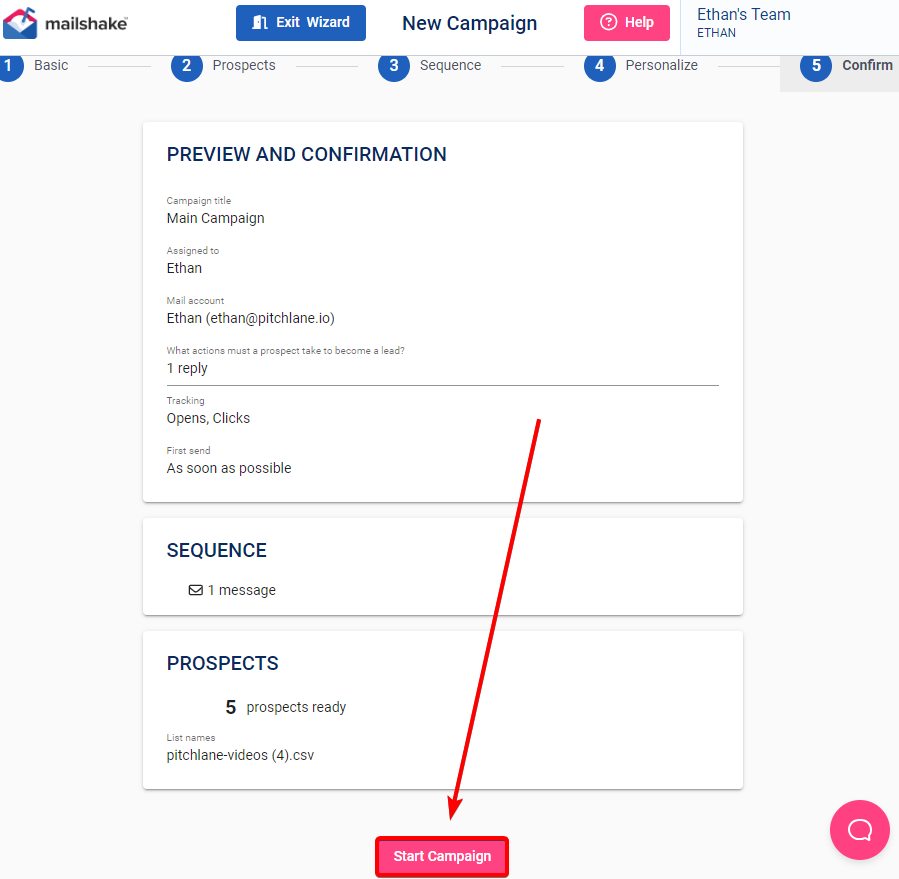Open the chat bubble support widget
Viewport: 899px width, 879px height.
[859, 829]
